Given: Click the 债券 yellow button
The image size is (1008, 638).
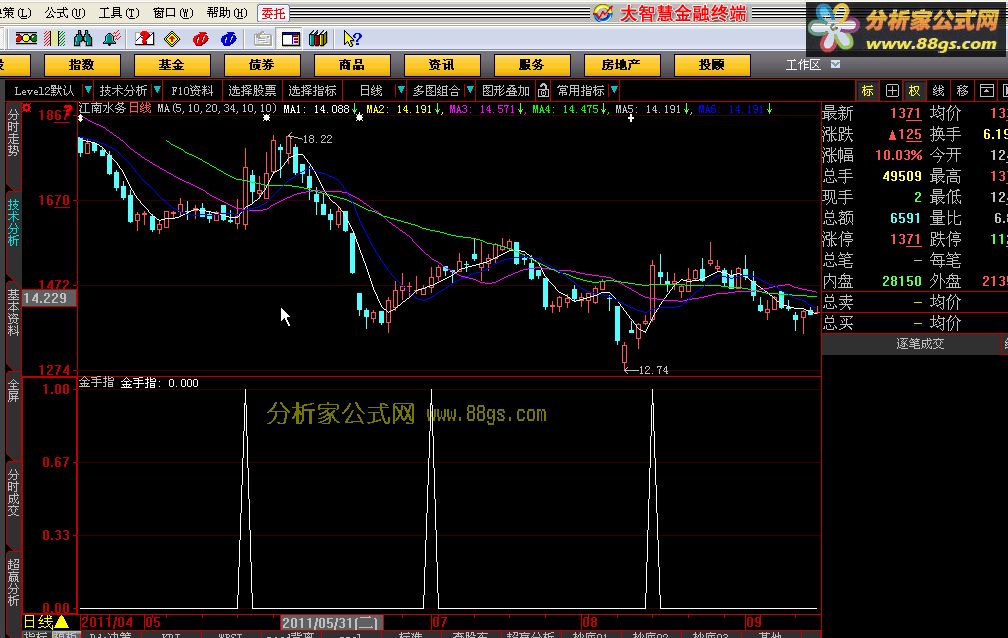Looking at the screenshot, I should [x=262, y=65].
